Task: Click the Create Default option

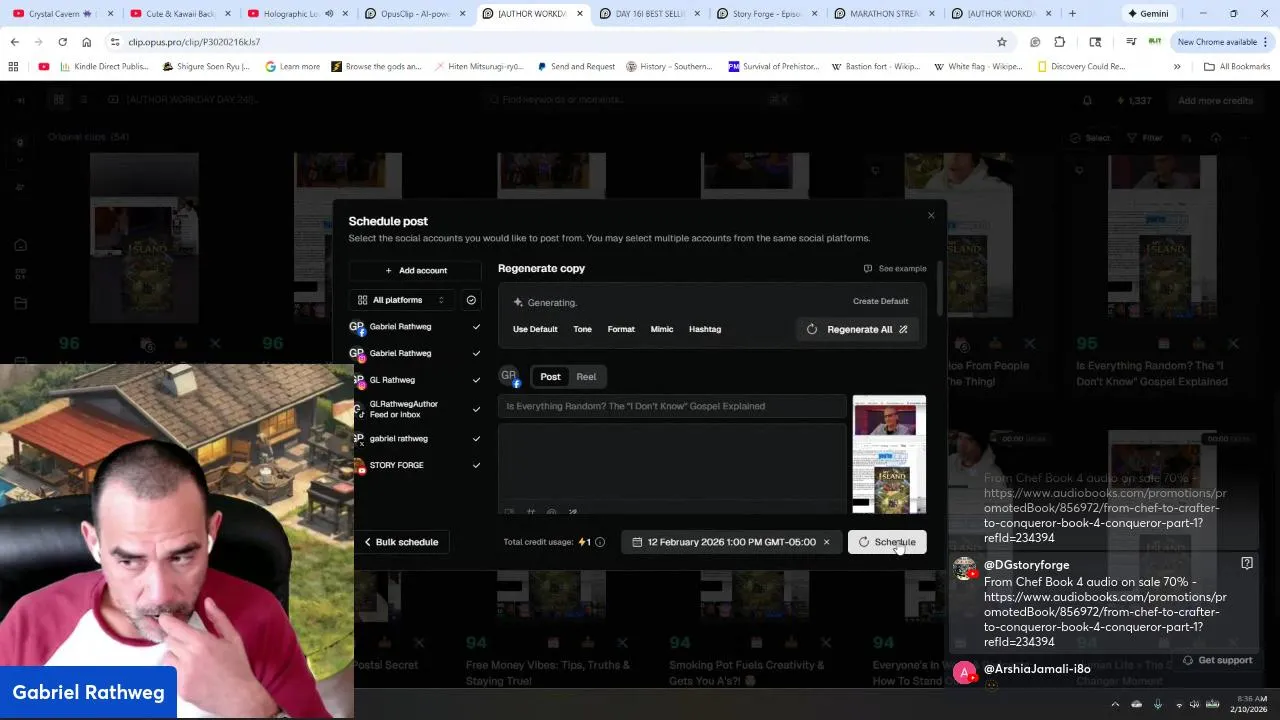Action: 880,301
